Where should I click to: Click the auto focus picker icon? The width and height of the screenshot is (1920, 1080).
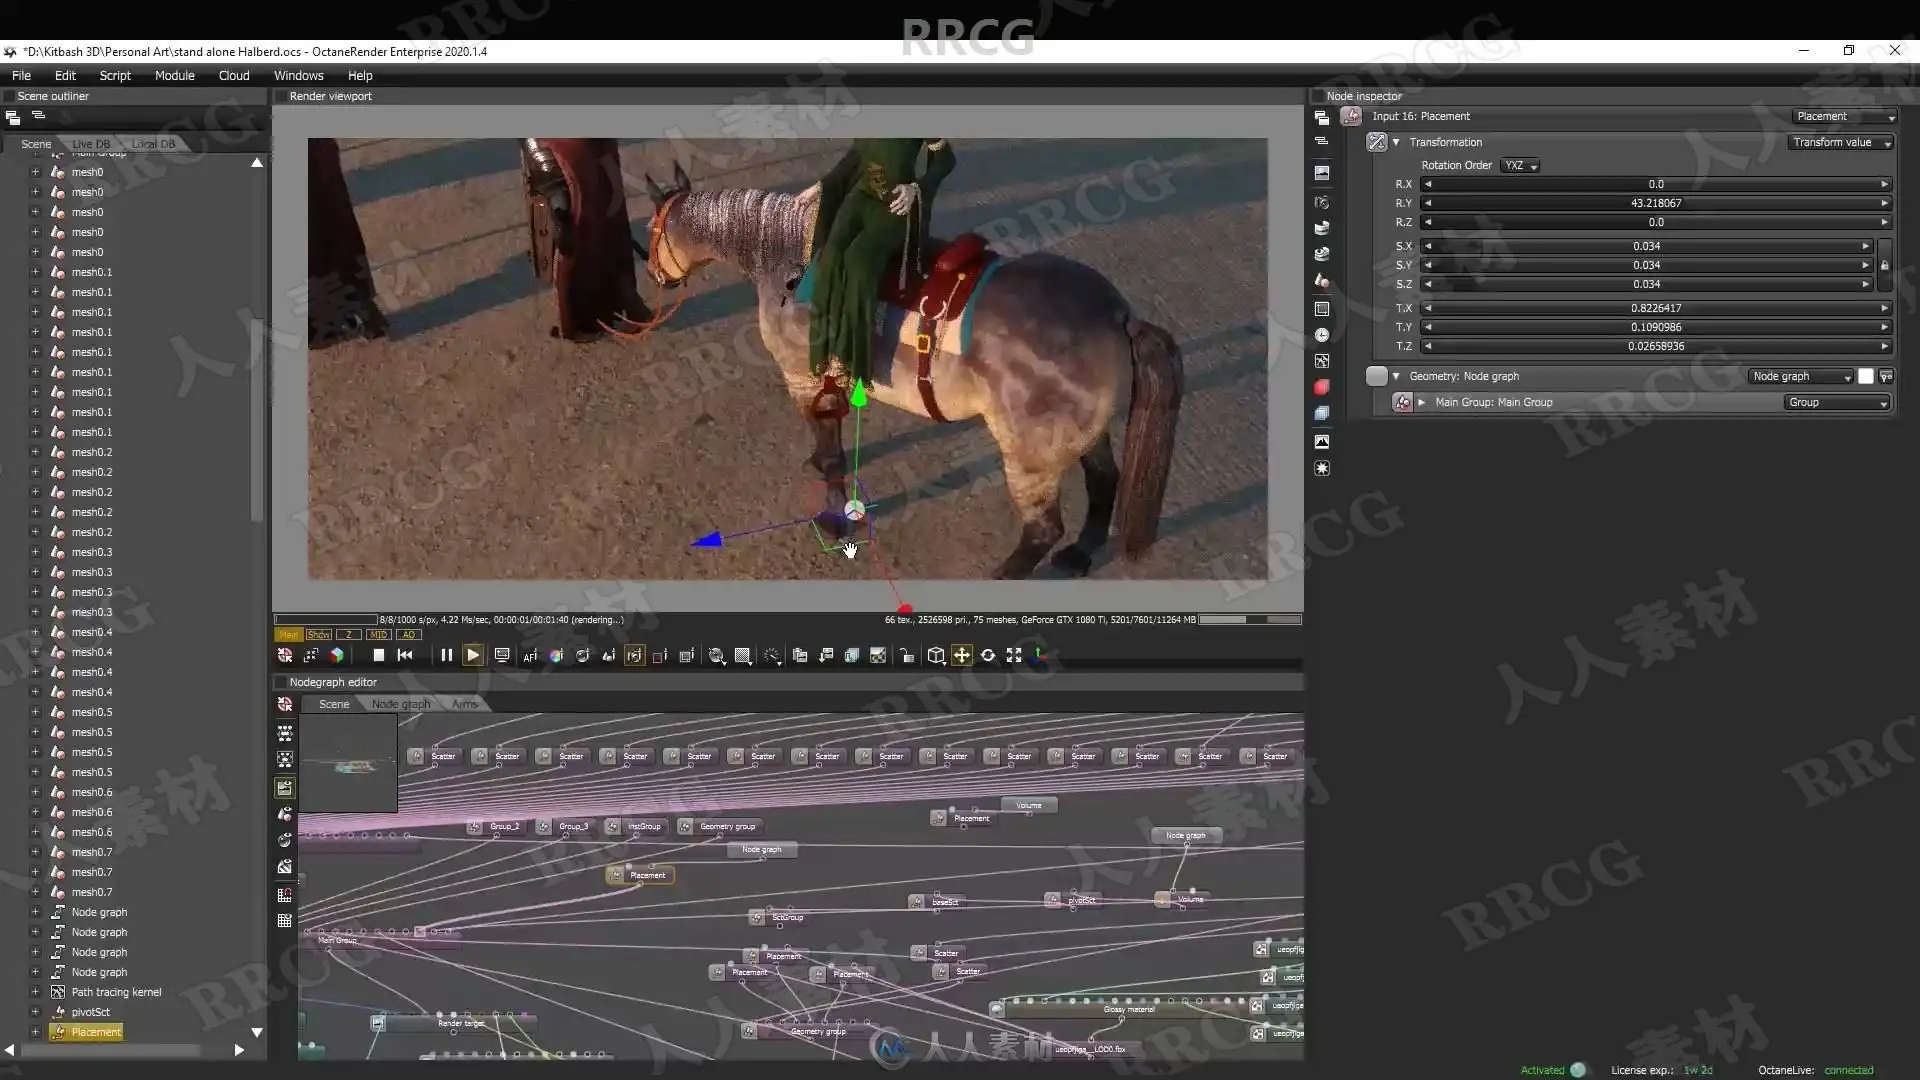(x=530, y=655)
